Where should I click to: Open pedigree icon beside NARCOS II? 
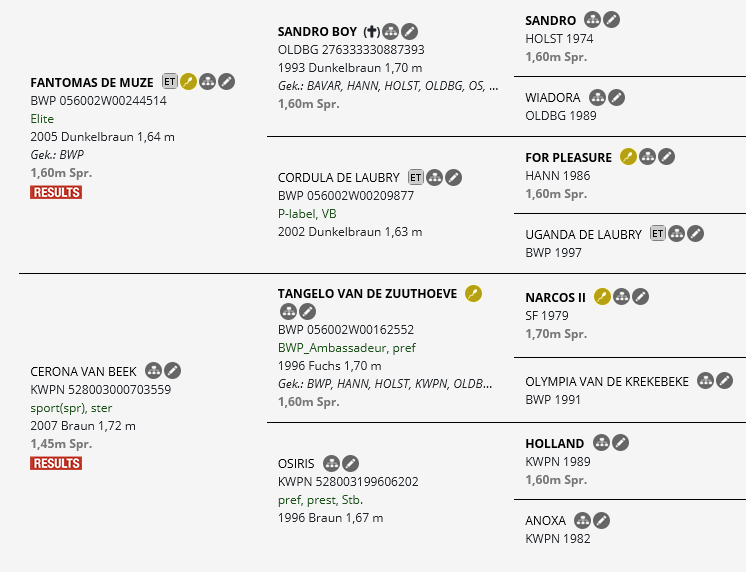click(x=621, y=296)
